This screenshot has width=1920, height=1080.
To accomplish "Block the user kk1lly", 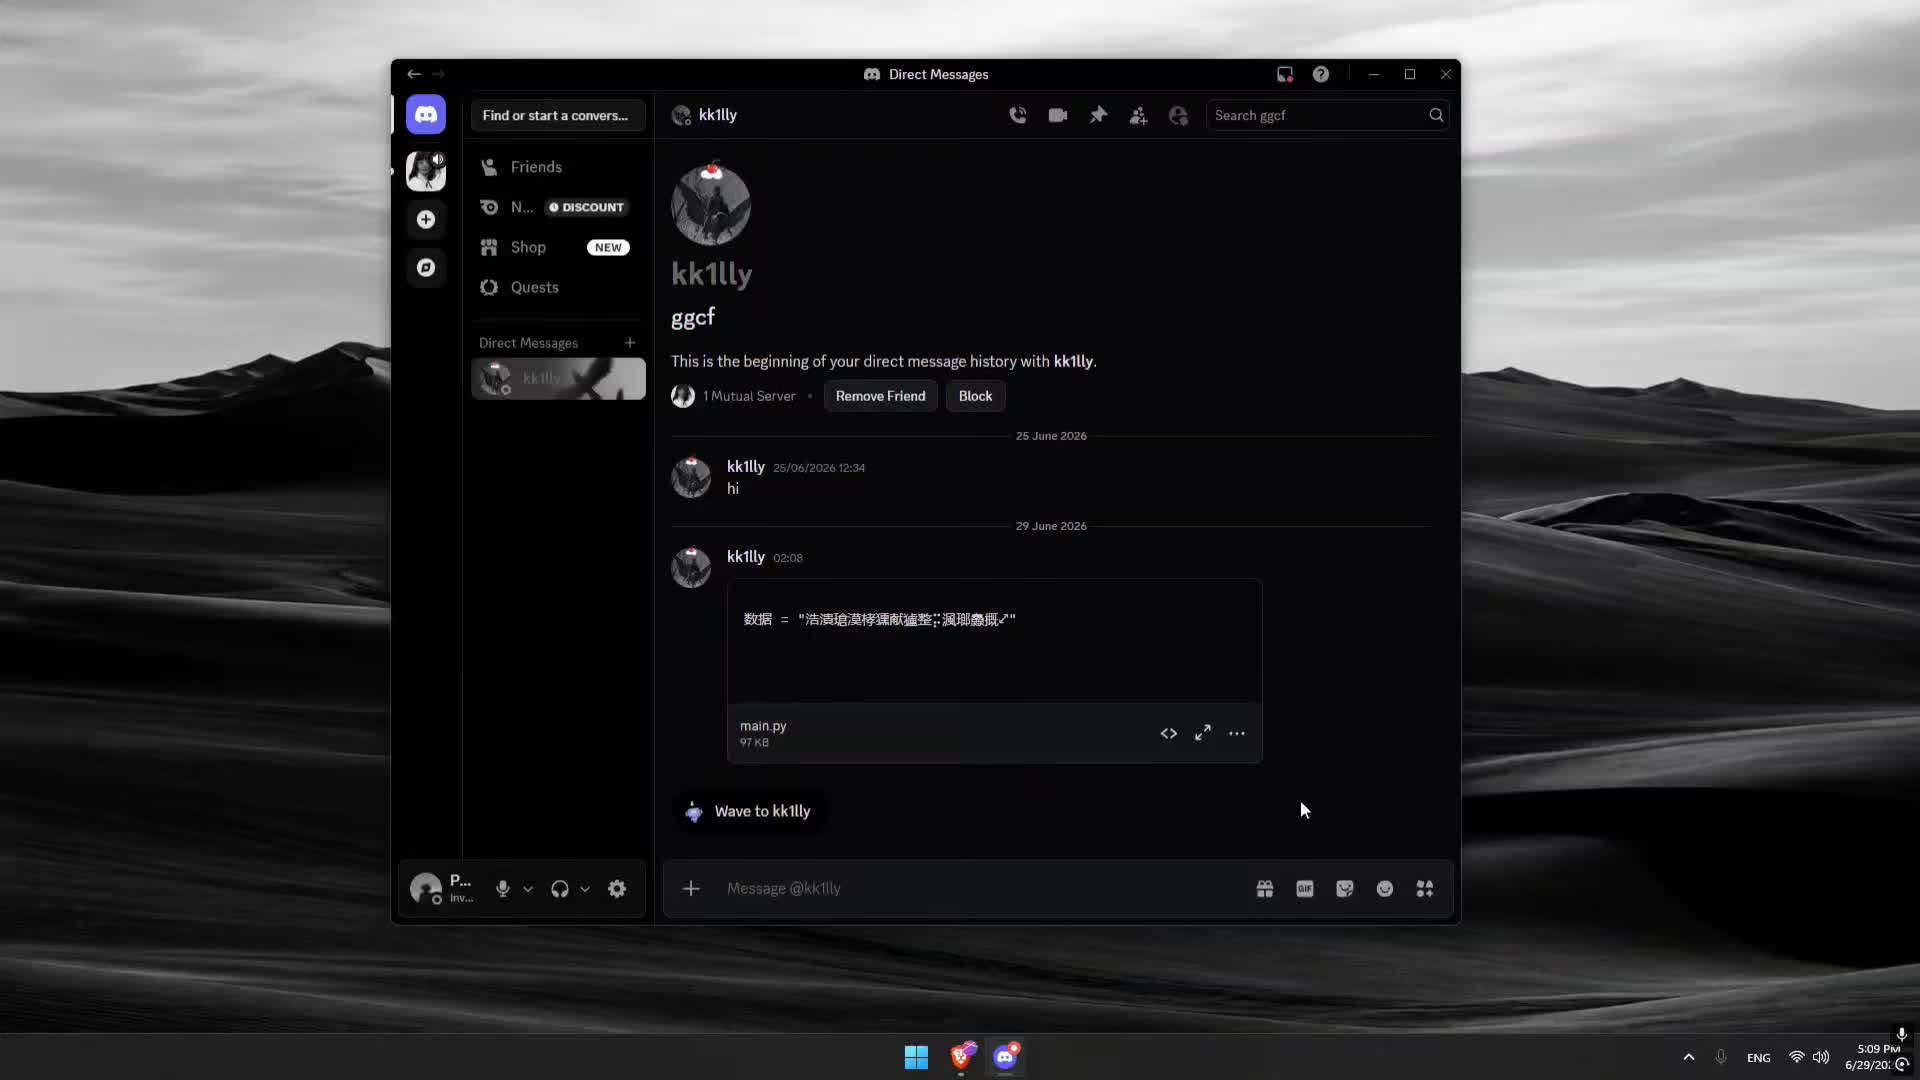I will 975,396.
